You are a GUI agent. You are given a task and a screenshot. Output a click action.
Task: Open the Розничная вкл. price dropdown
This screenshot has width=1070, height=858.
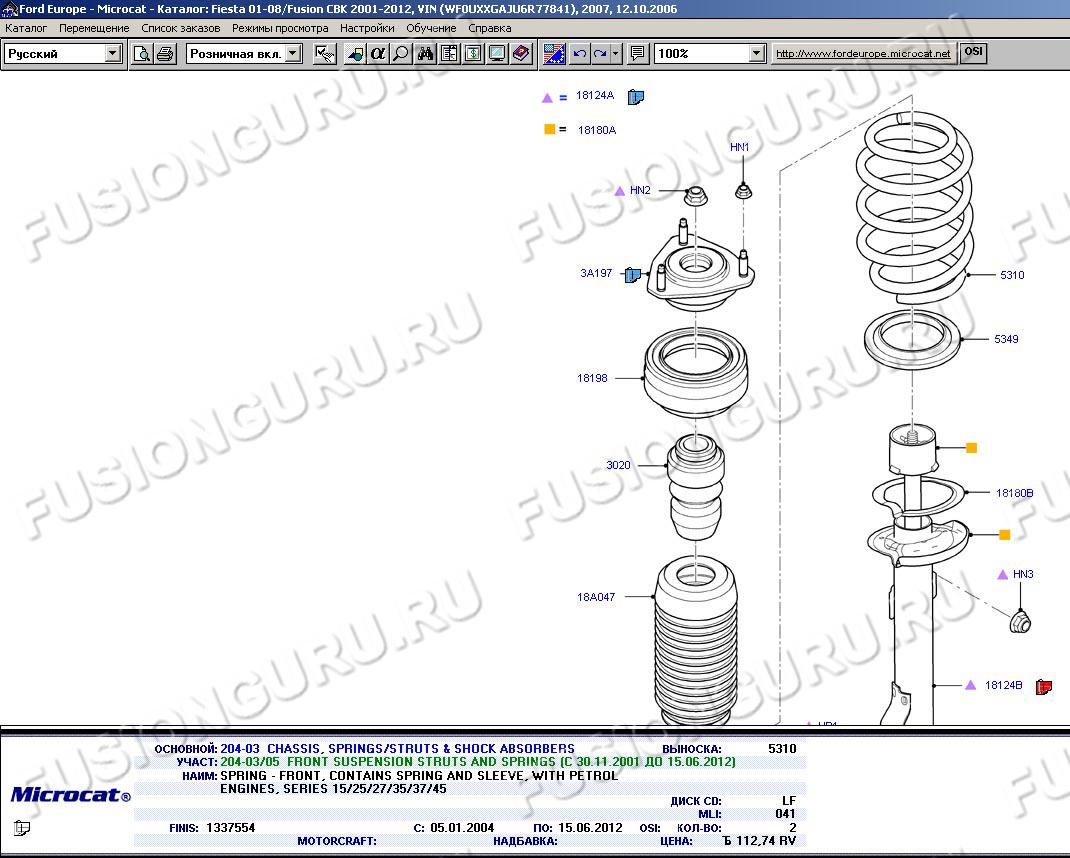pyautogui.click(x=293, y=53)
